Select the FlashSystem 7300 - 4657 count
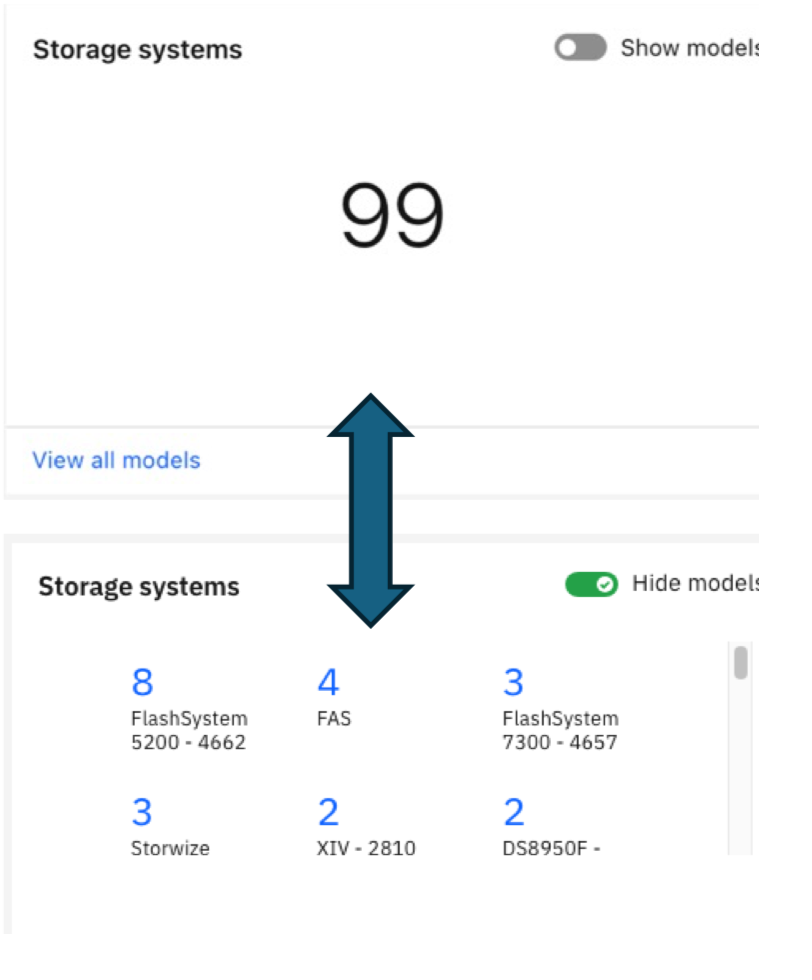Viewport: 812px width, 980px height. 513,682
